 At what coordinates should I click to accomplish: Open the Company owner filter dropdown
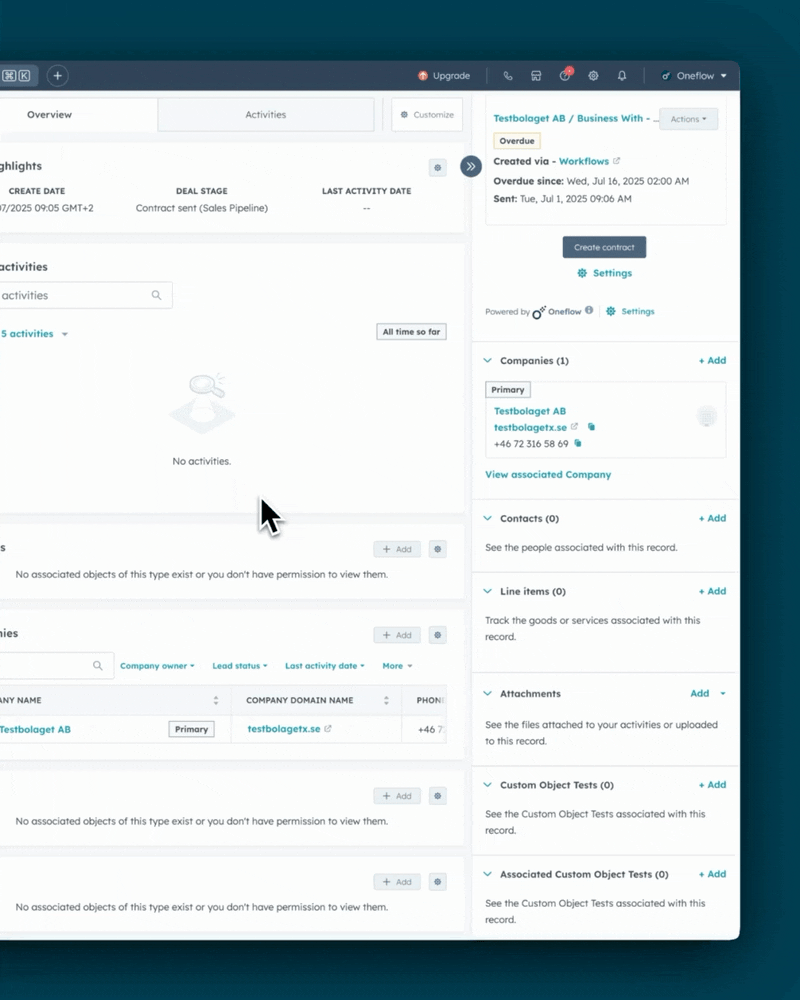[x=157, y=666]
